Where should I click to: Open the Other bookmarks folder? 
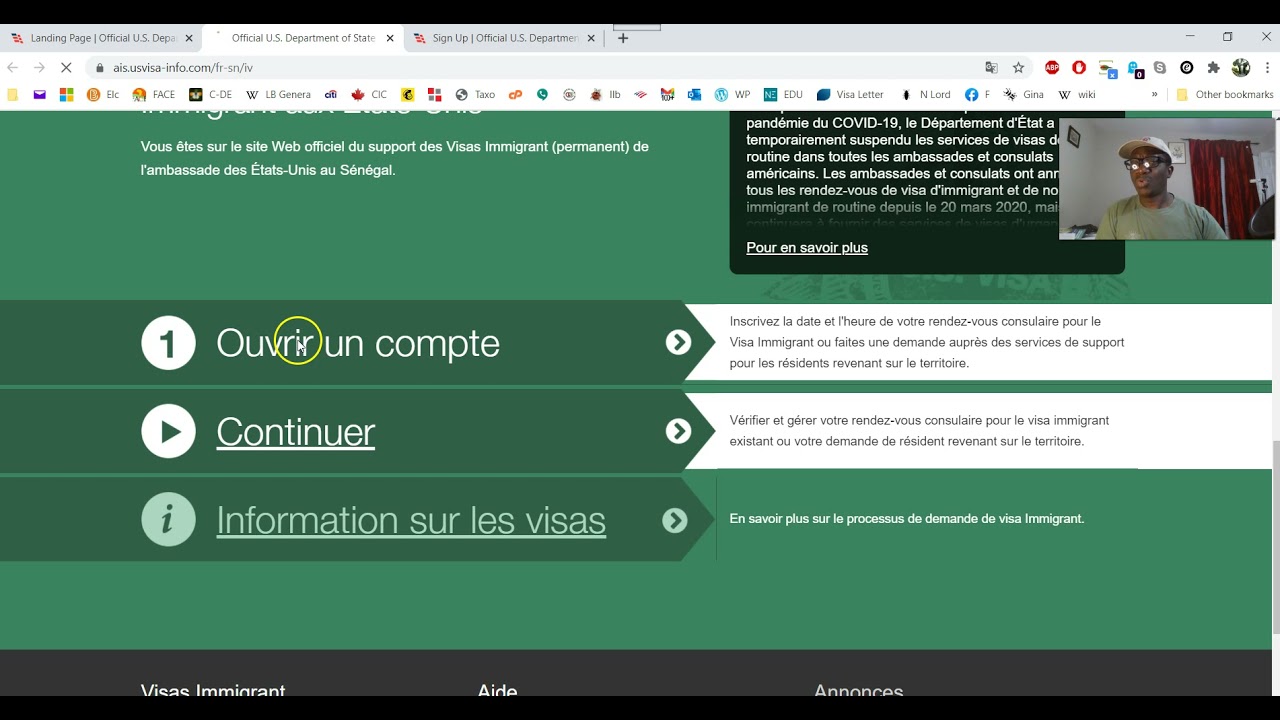pyautogui.click(x=1224, y=95)
